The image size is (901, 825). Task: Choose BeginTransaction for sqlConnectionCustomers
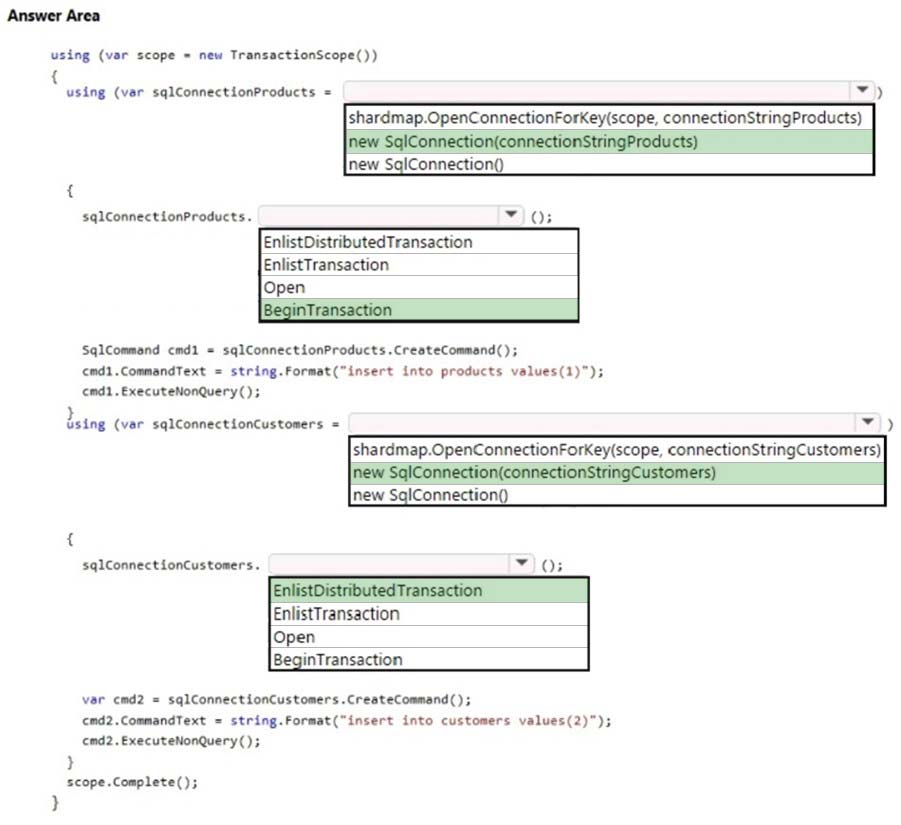(x=429, y=659)
